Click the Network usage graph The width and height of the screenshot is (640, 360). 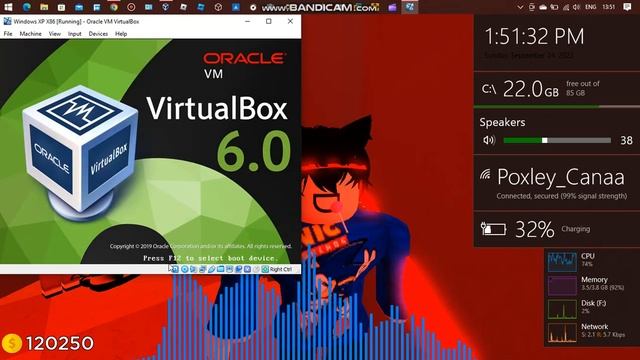(x=562, y=332)
